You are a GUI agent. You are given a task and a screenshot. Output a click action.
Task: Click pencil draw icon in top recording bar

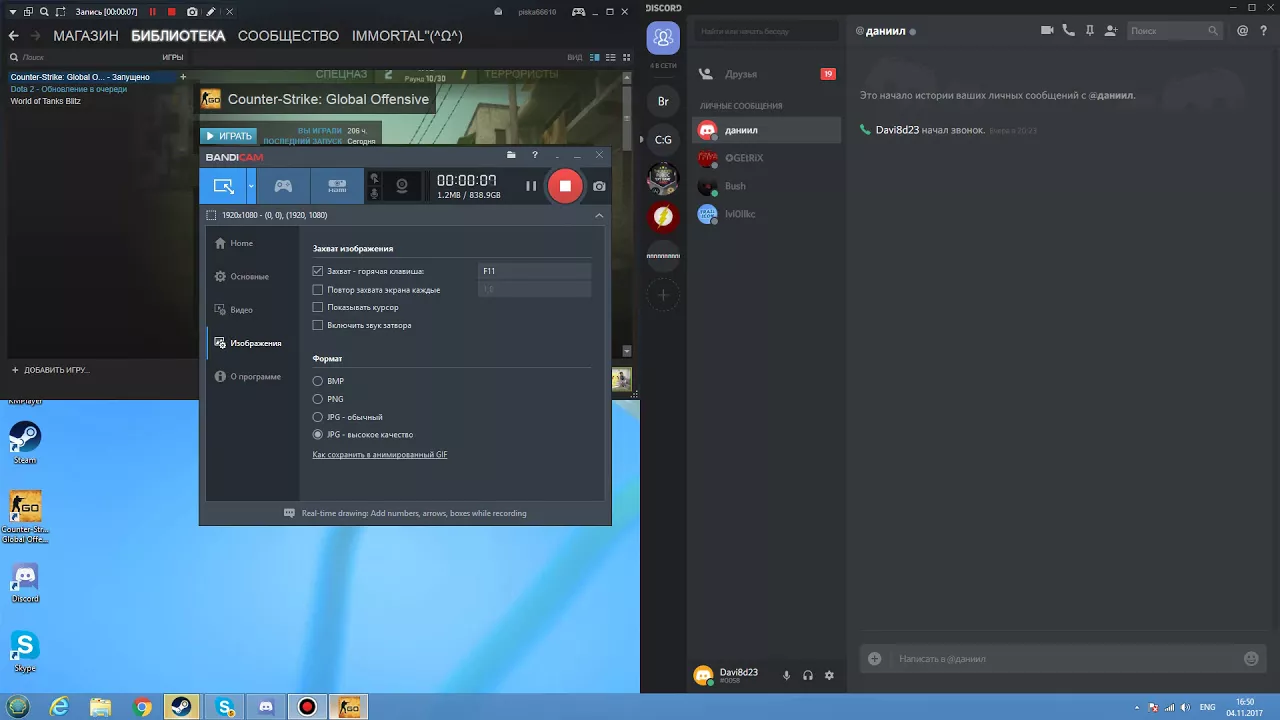[211, 12]
